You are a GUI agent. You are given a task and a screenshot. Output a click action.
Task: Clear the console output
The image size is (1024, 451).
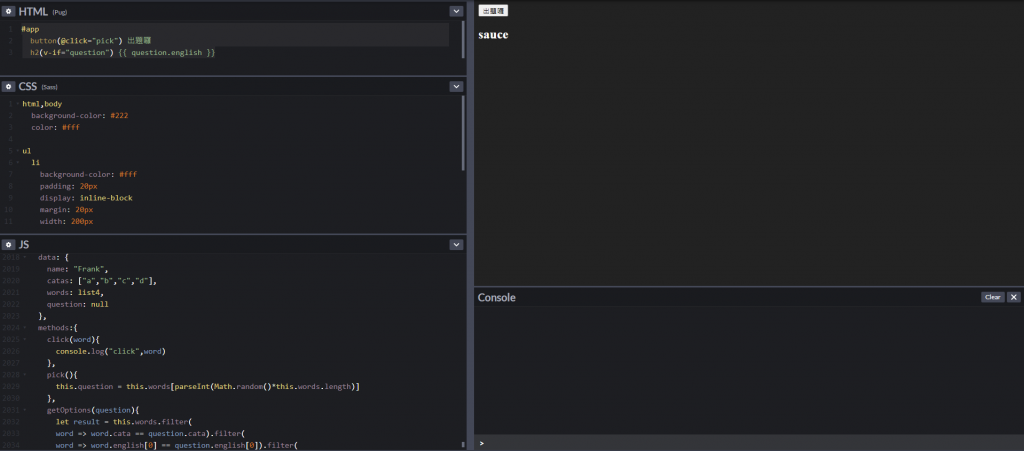click(993, 297)
